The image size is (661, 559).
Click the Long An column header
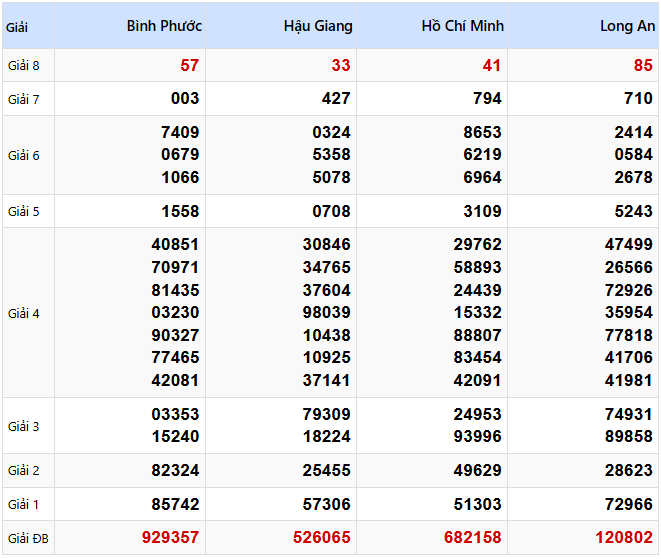coord(627,26)
